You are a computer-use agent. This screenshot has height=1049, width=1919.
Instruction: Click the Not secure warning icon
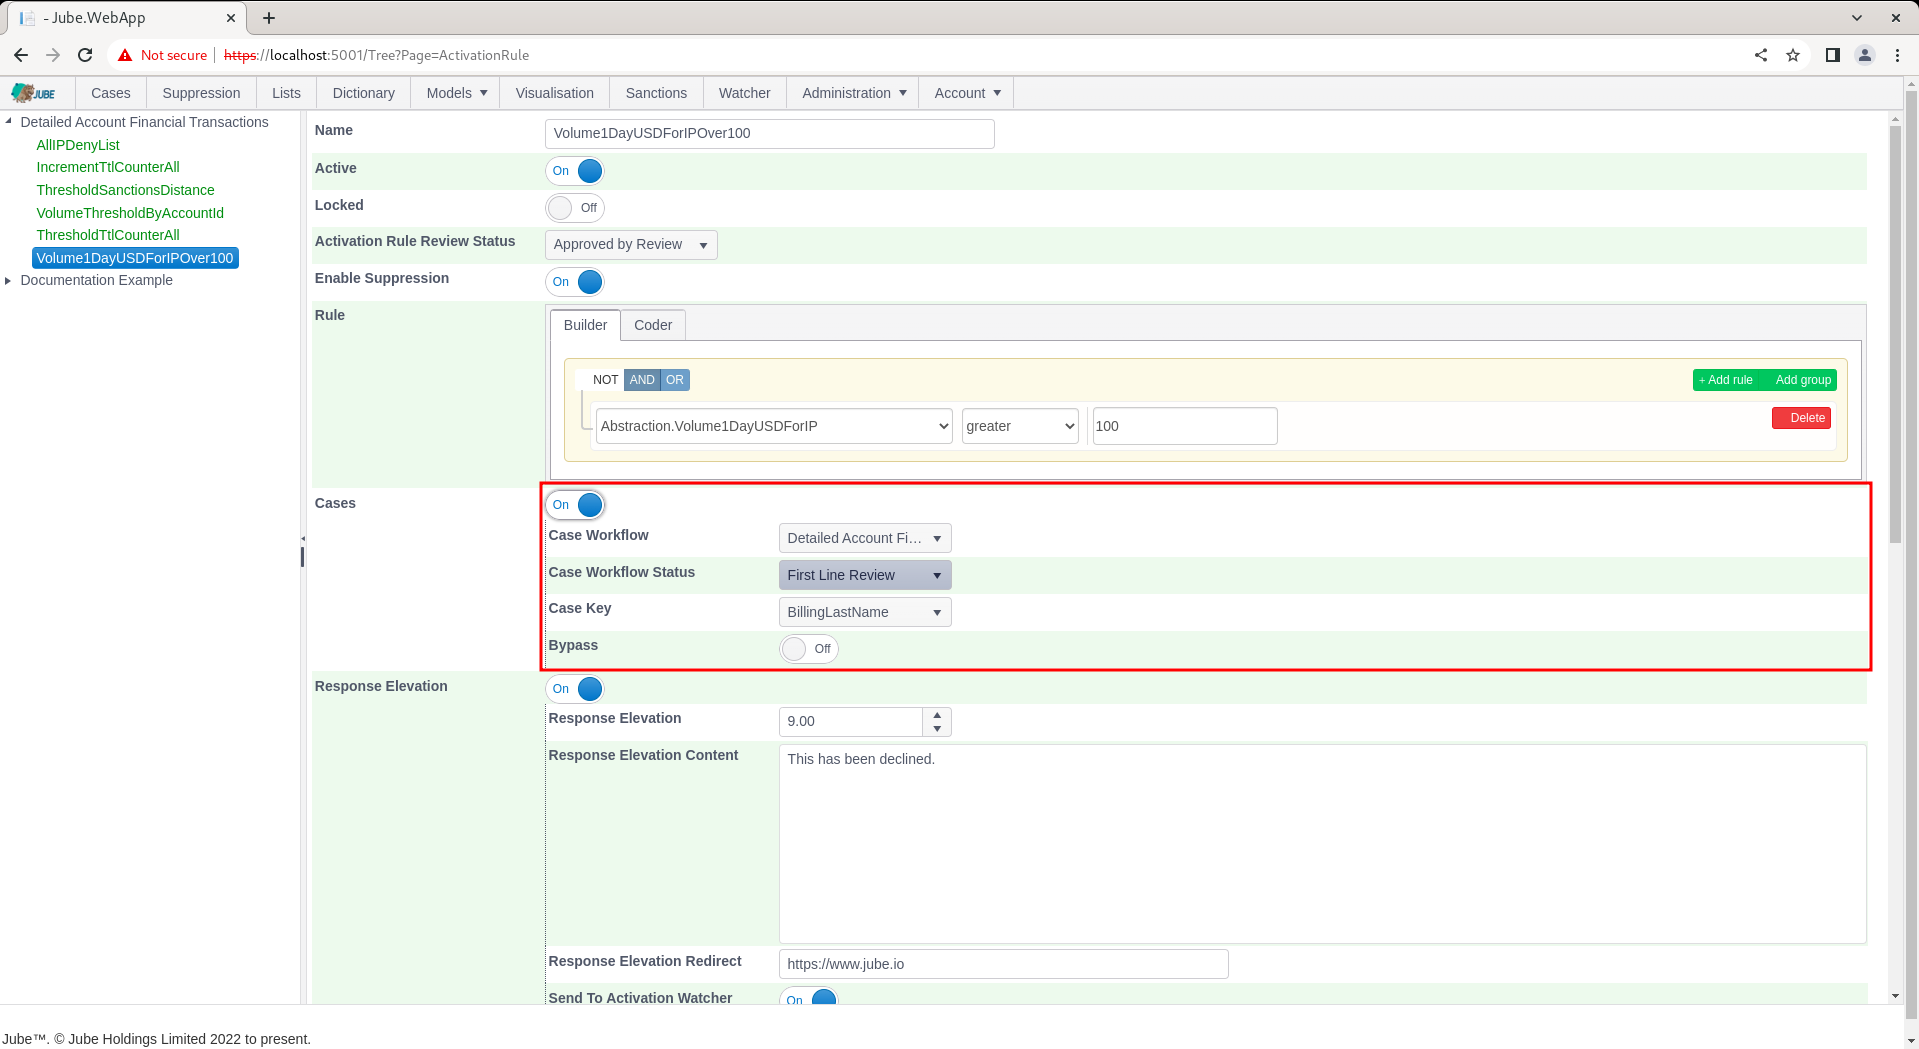coord(125,55)
